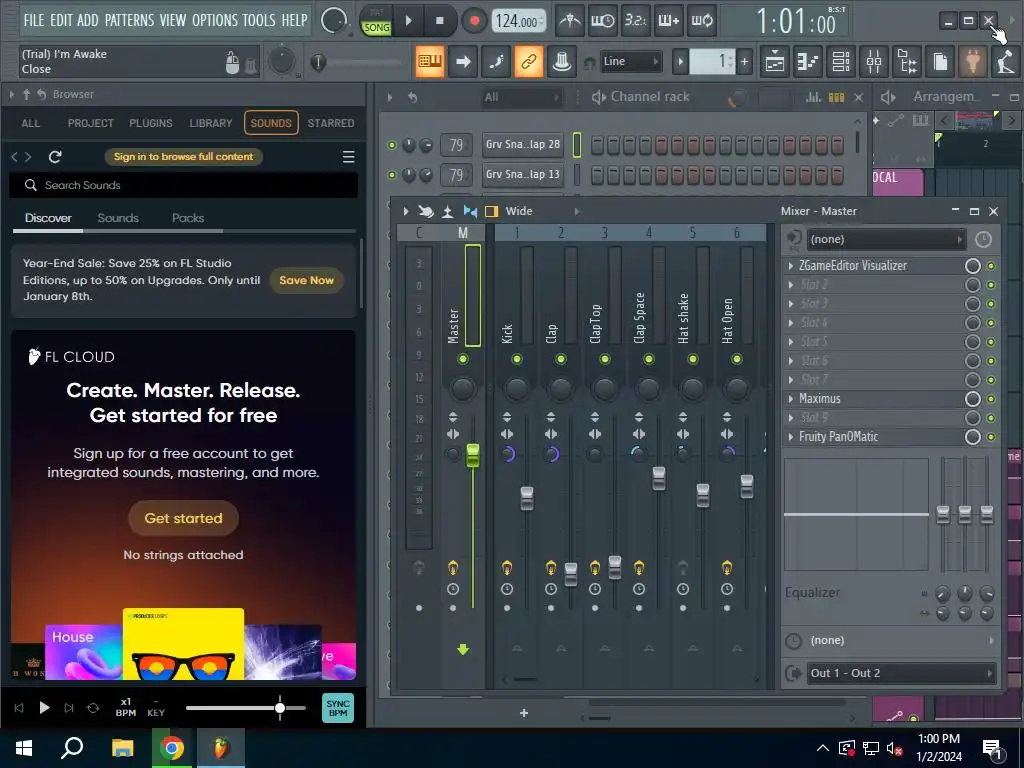
Task: Switch browser to the STARRED tab
Action: (331, 123)
